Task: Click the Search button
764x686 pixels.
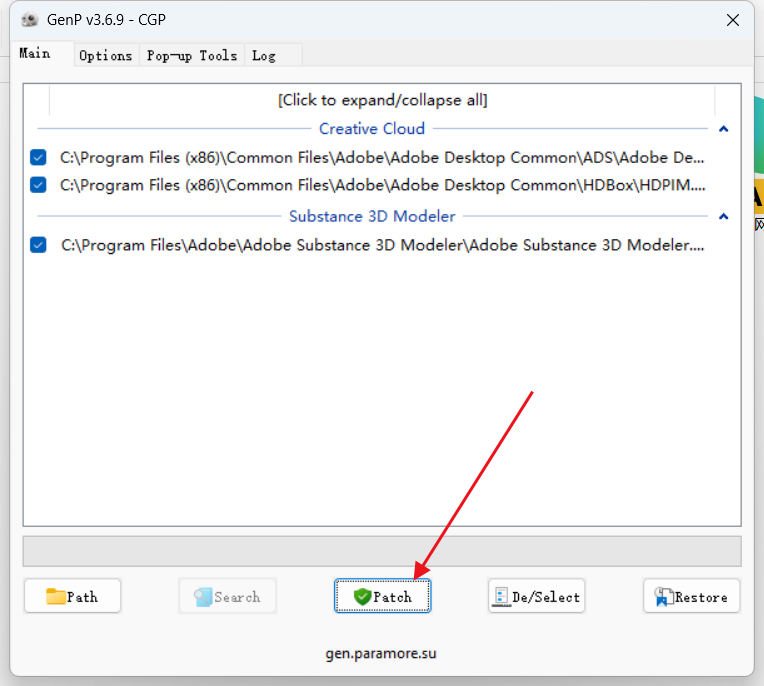Action: [x=228, y=596]
